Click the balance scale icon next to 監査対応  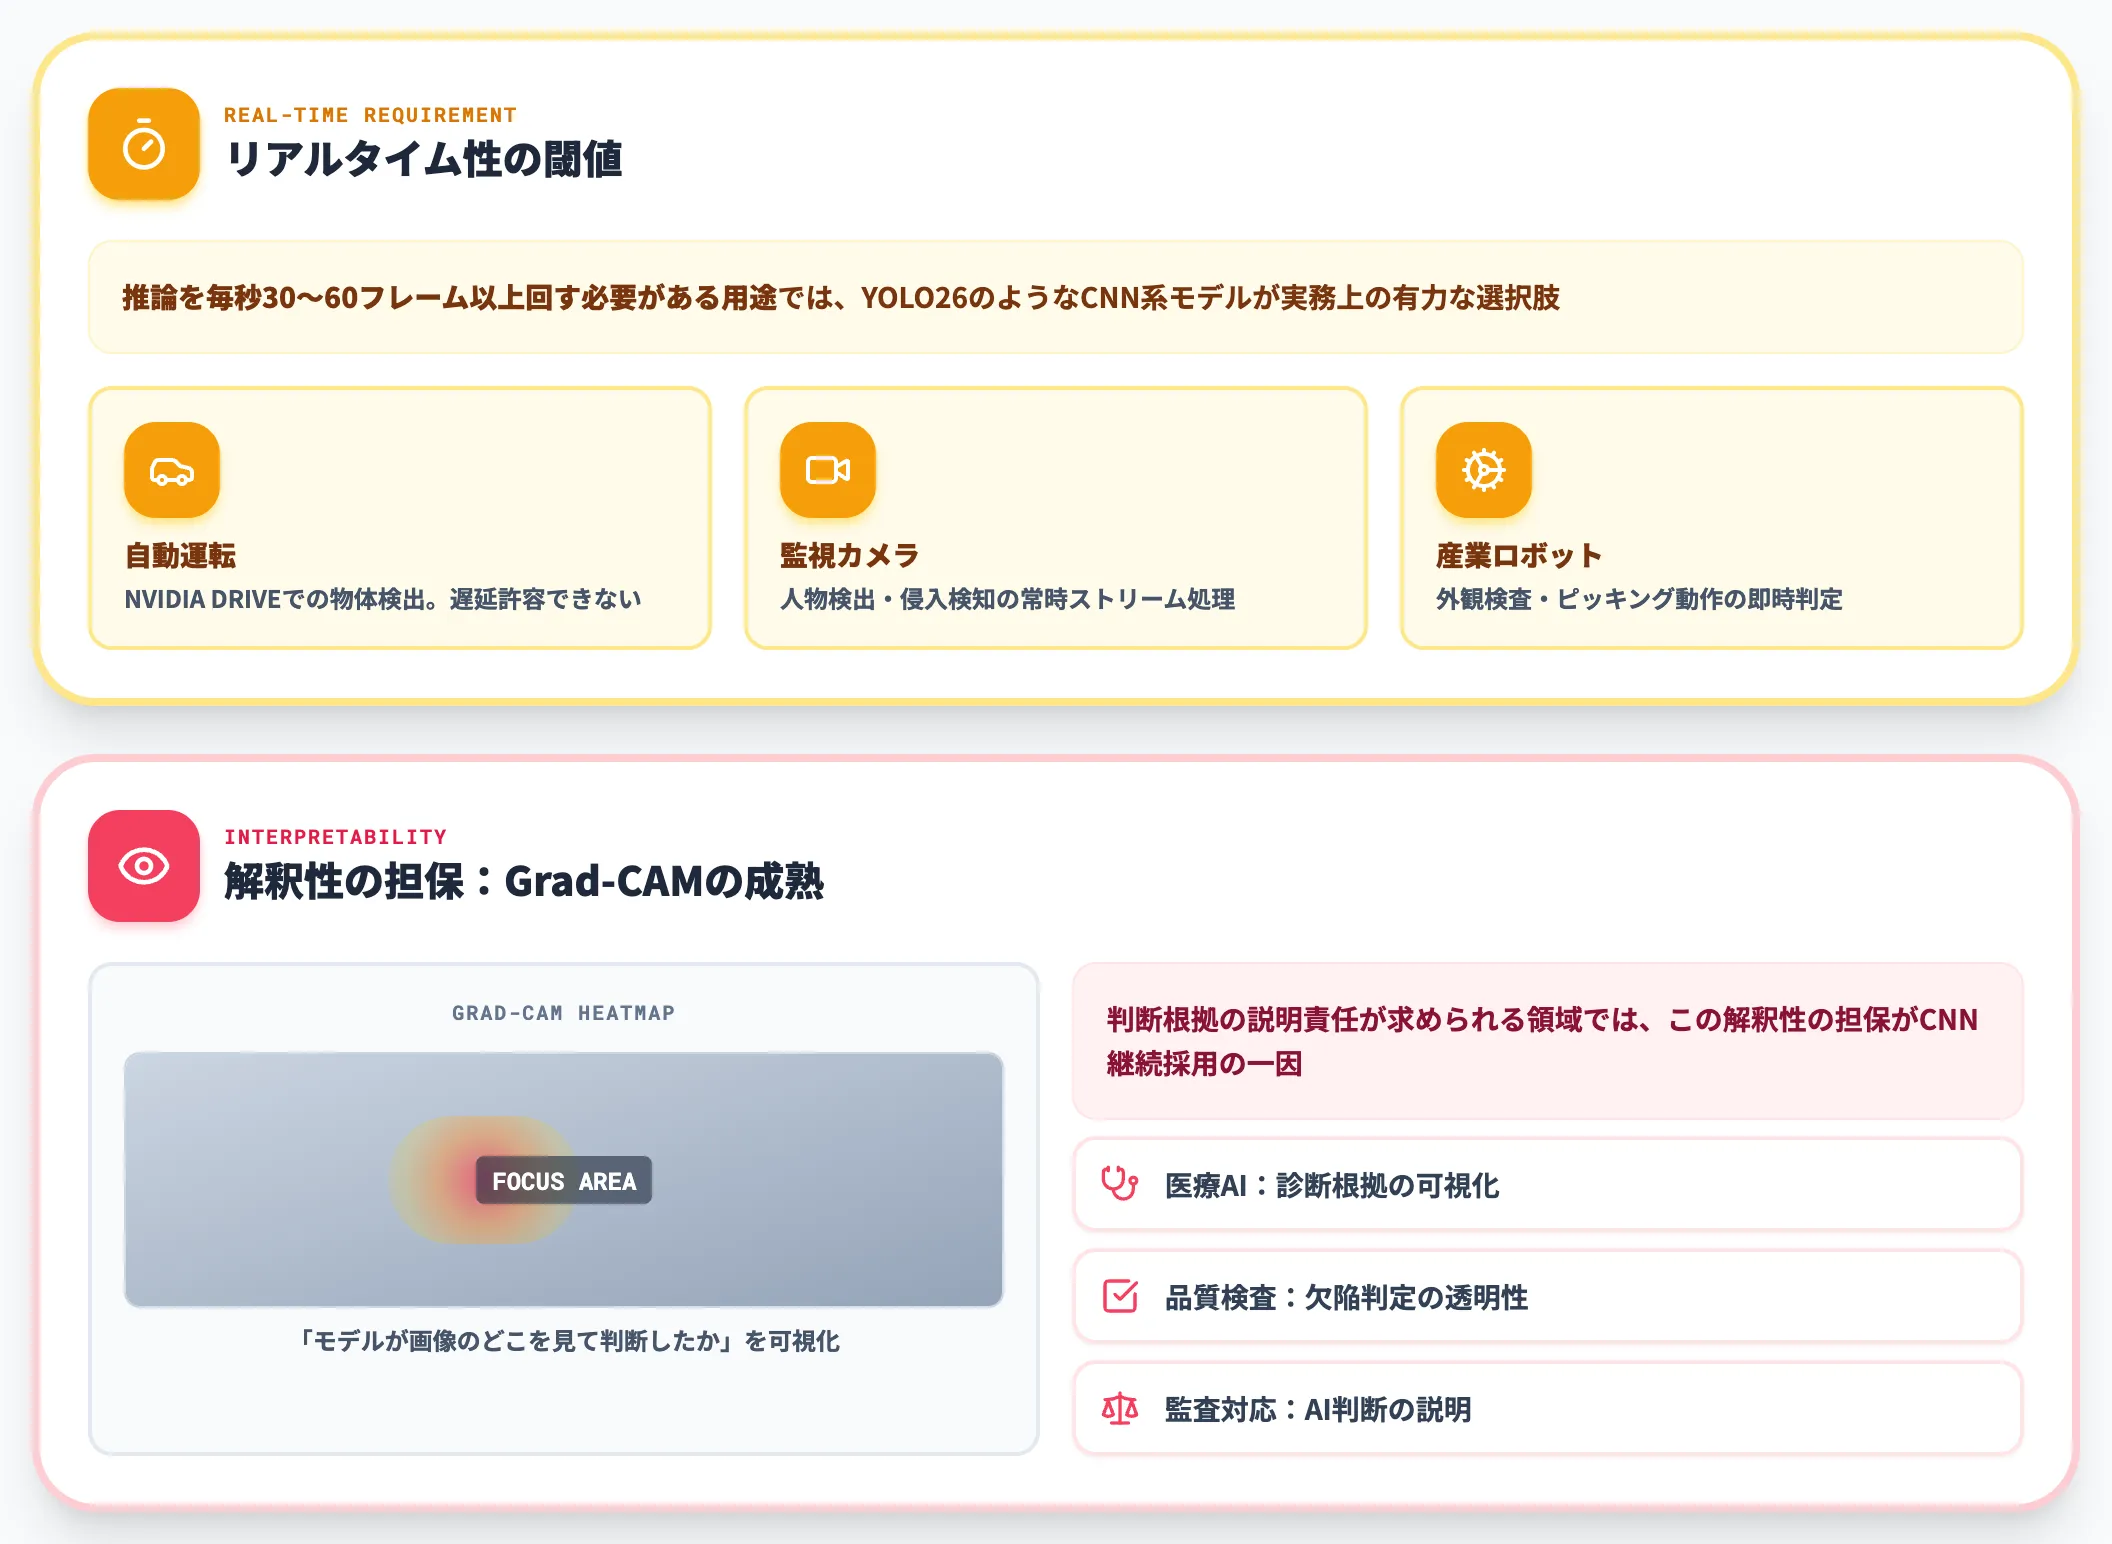pos(1120,1408)
